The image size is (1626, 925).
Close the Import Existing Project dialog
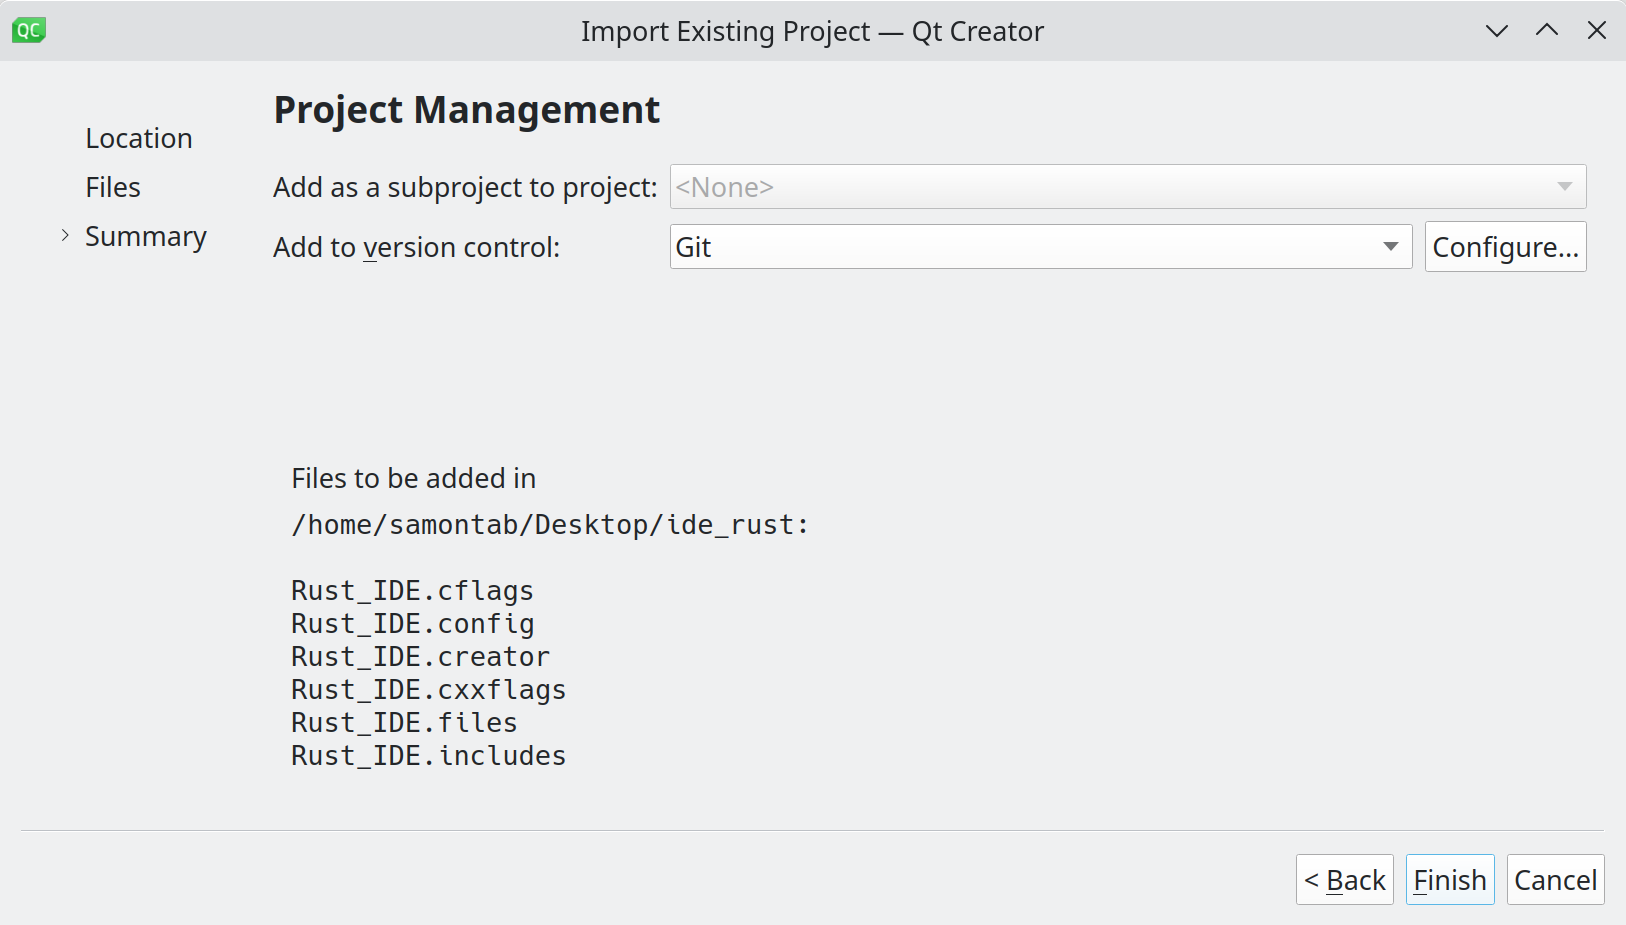click(x=1596, y=31)
